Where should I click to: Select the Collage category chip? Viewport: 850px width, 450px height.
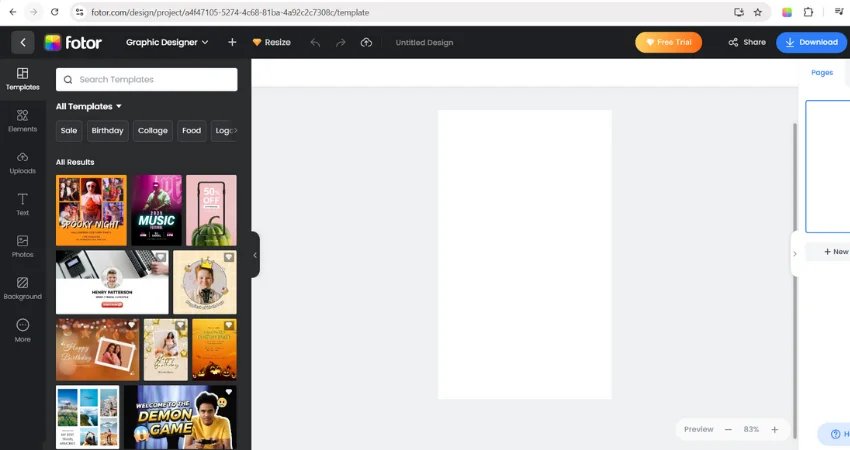pos(153,131)
